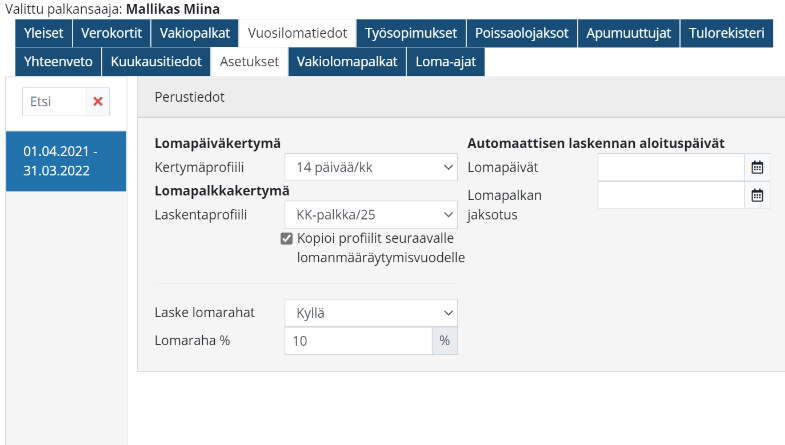This screenshot has height=445, width=785.
Task: Click the Lomapäivät date field
Action: (671, 167)
